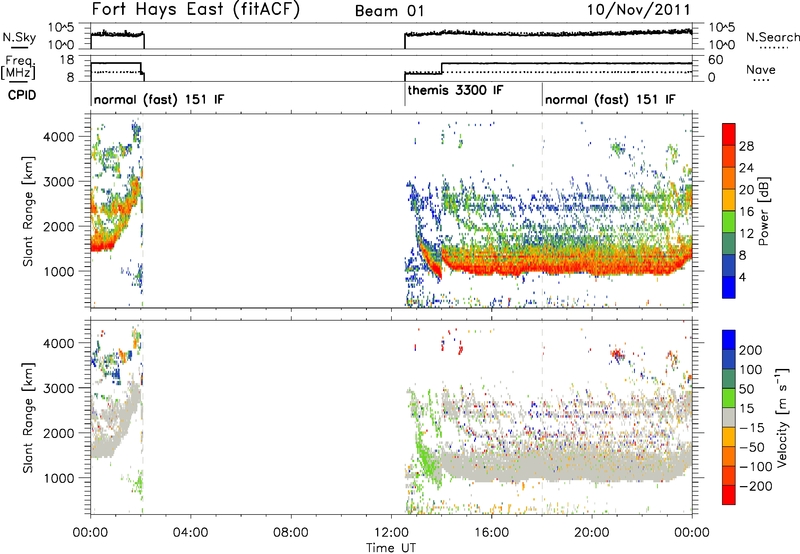Click the "200" tick on velocity colorbar
The height and width of the screenshot is (554, 800).
point(751,350)
